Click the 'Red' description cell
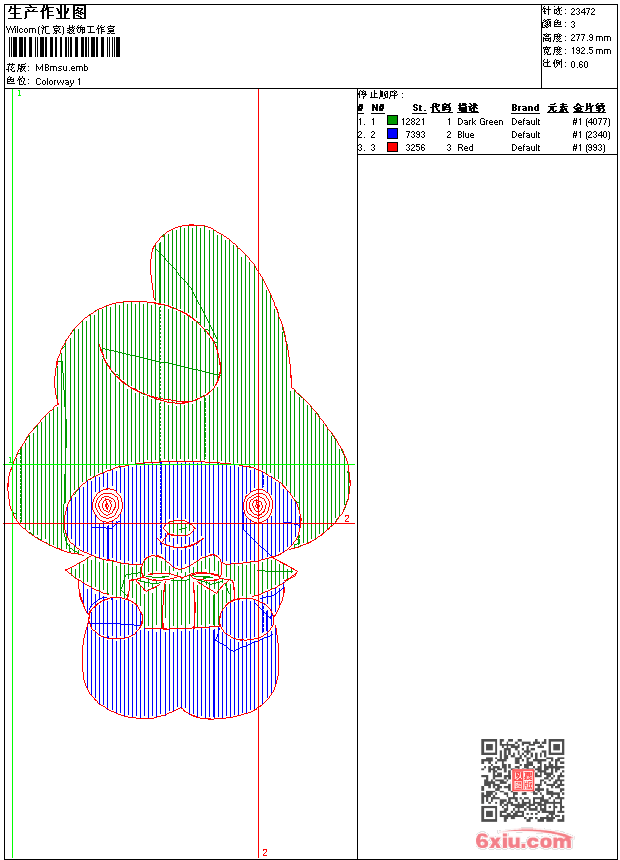Image resolution: width=620 pixels, height=860 pixels. pyautogui.click(x=465, y=148)
